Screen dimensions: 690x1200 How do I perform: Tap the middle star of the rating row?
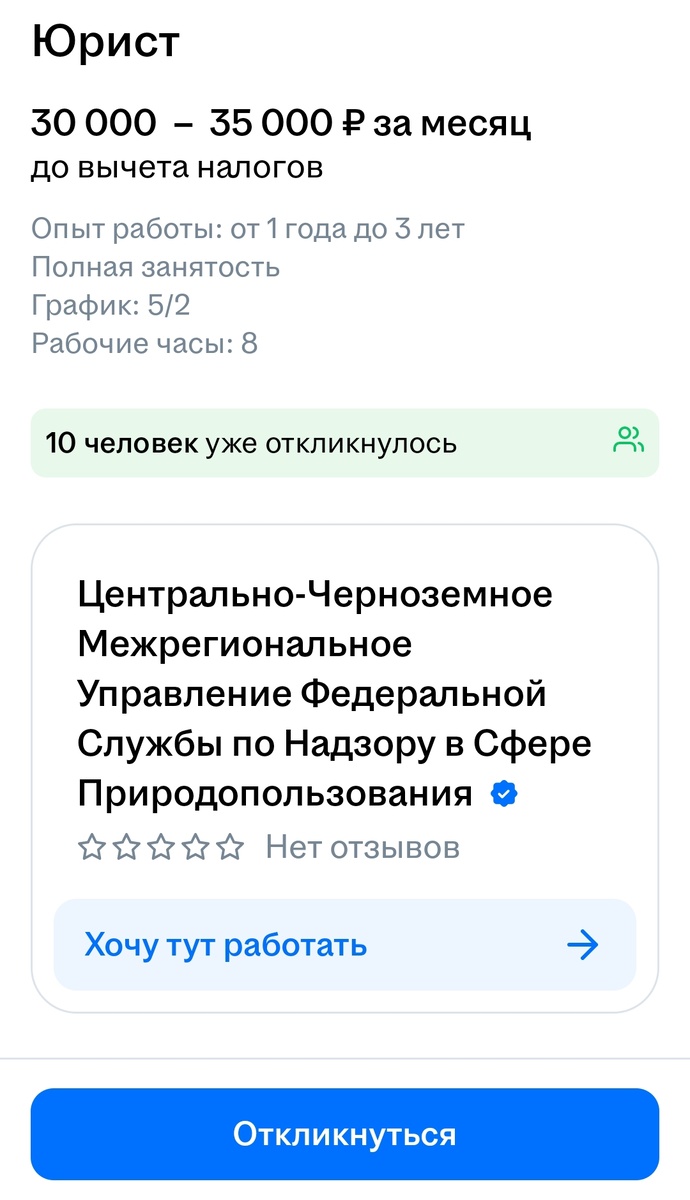pyautogui.click(x=161, y=846)
